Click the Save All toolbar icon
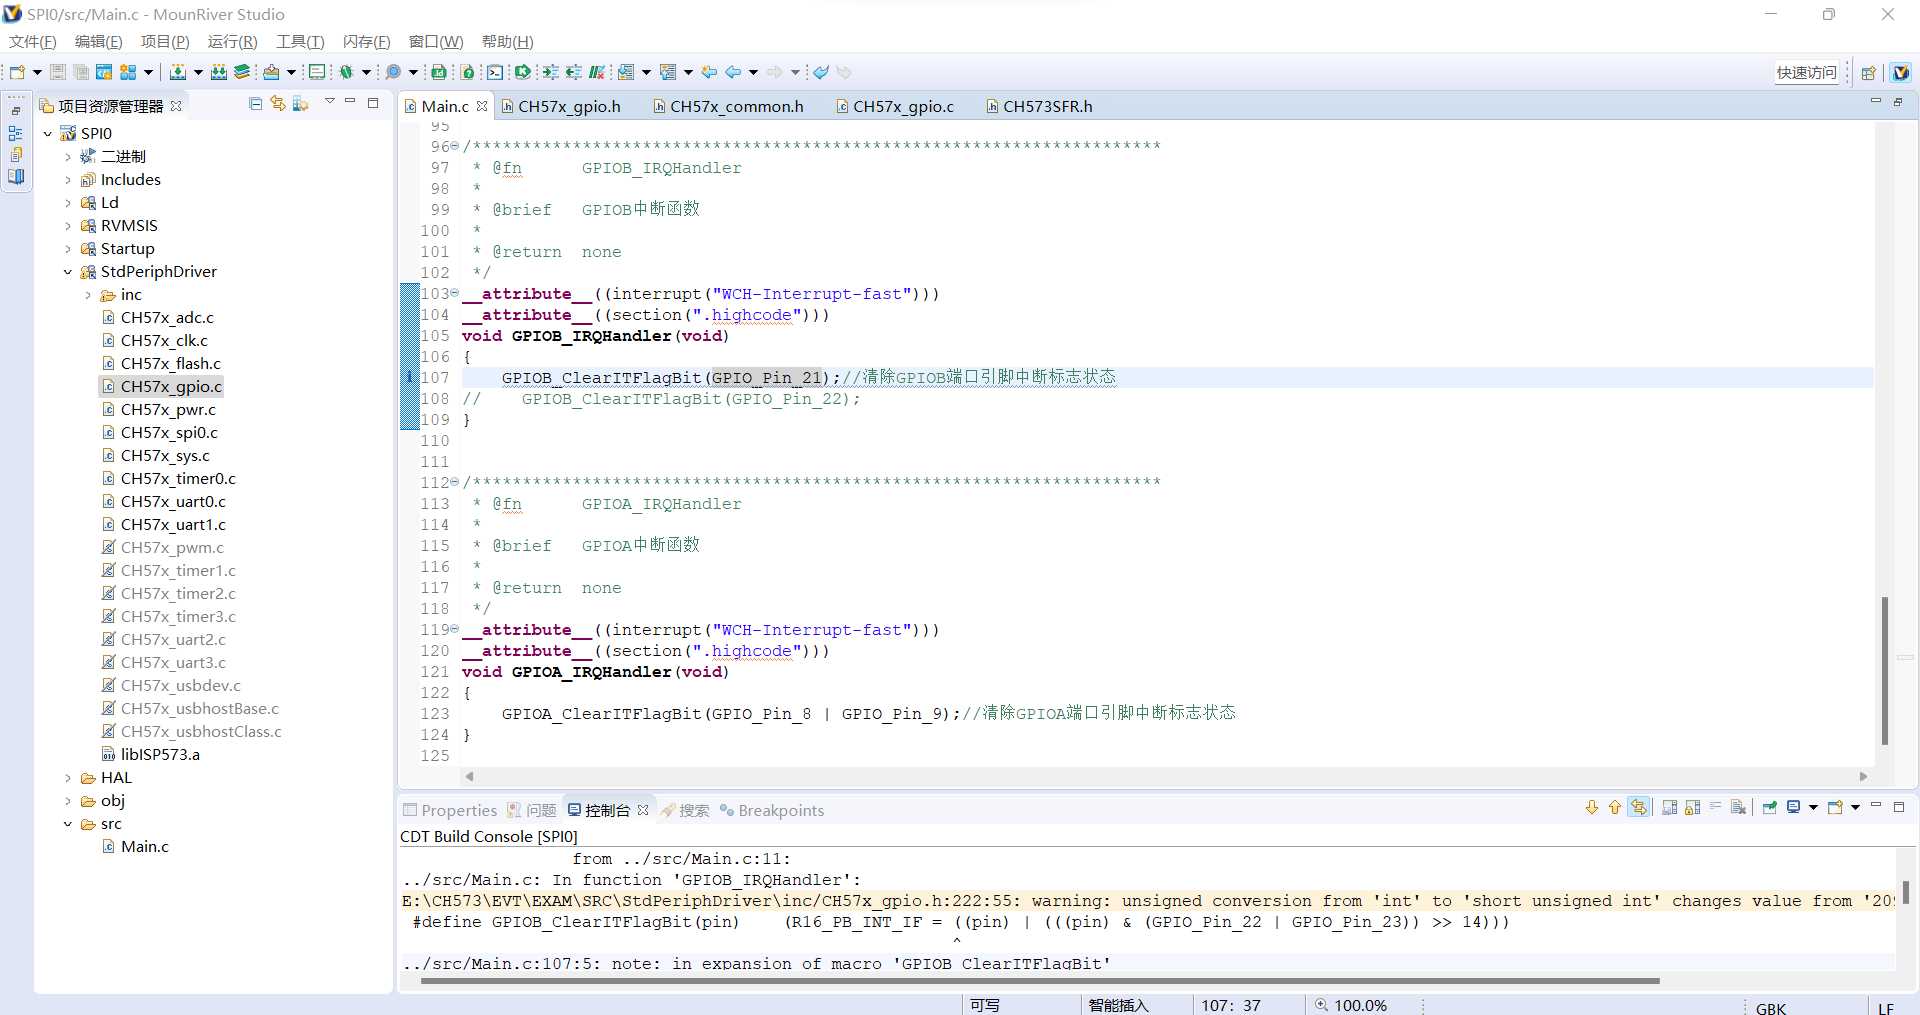The height and width of the screenshot is (1015, 1920). coord(81,72)
